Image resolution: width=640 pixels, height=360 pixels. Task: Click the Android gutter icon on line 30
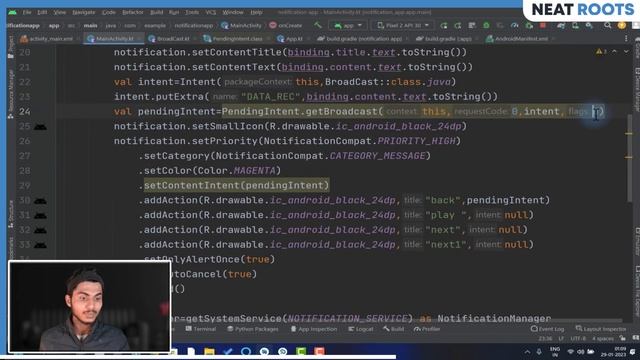pyautogui.click(x=40, y=200)
